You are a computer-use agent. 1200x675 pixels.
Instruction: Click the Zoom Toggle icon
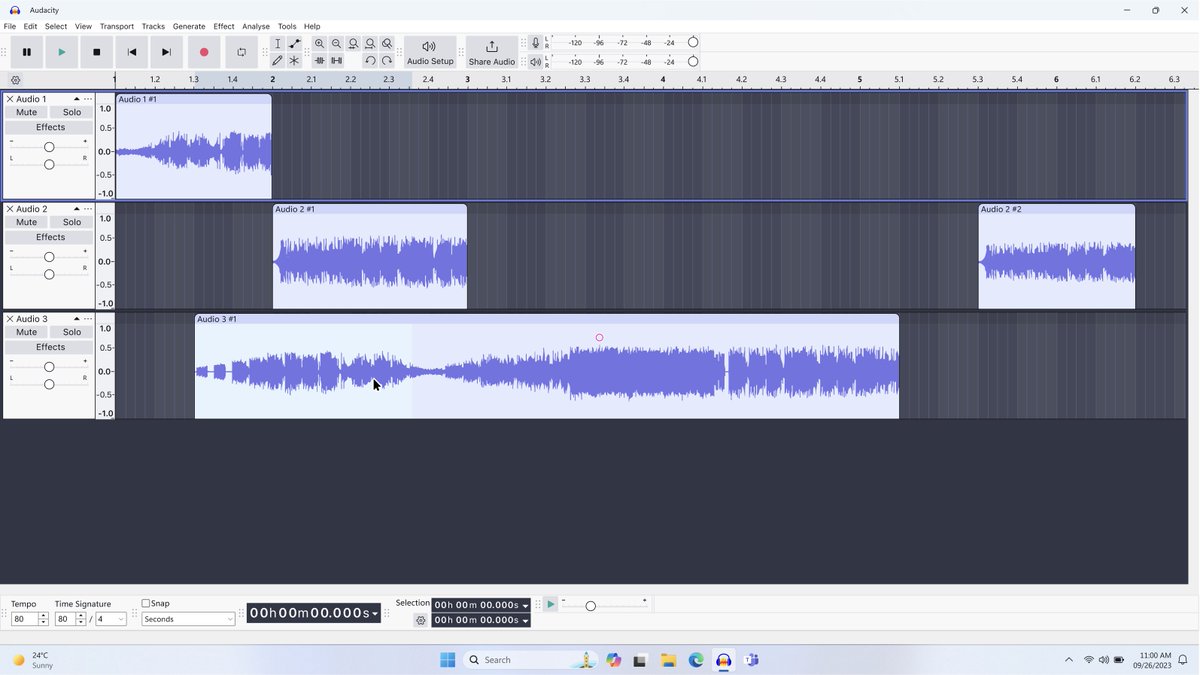coord(387,44)
